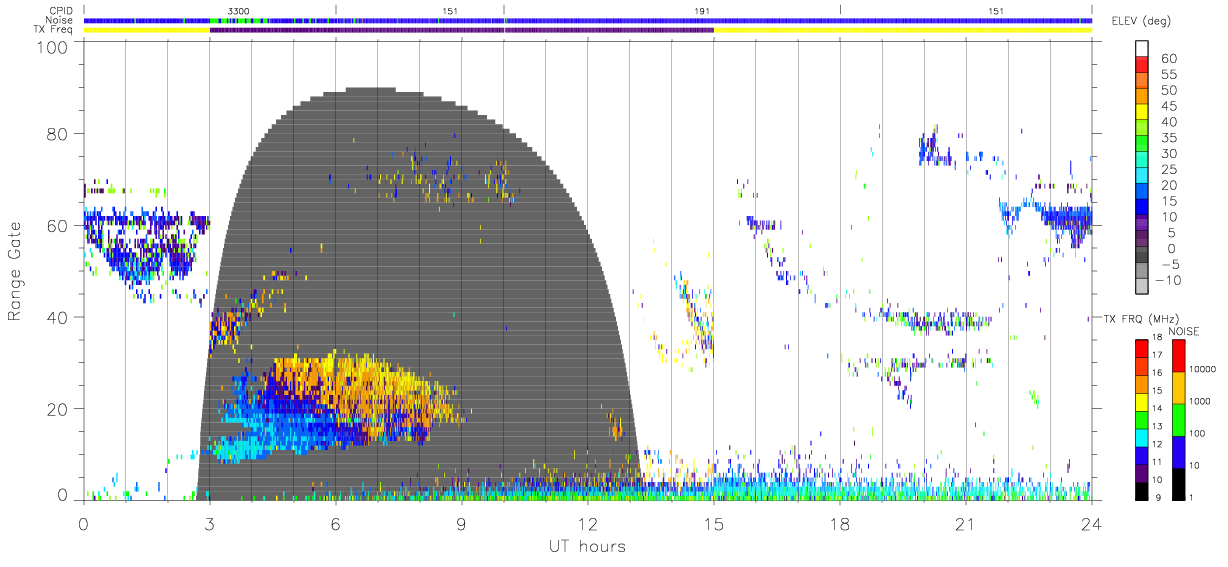Image resolution: width=1228 pixels, height=567 pixels.
Task: Click the 80 tick label on Range Gate axis
Action: [x=56, y=134]
